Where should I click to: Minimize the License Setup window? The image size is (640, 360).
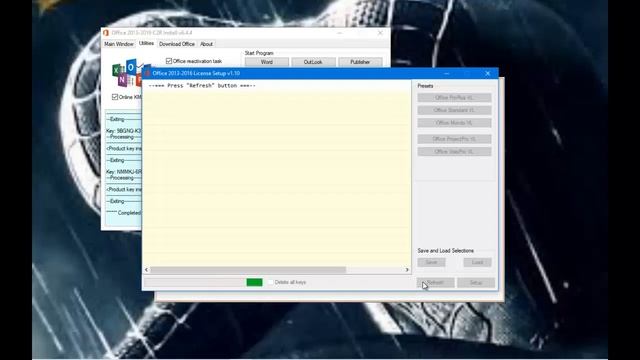point(447,73)
